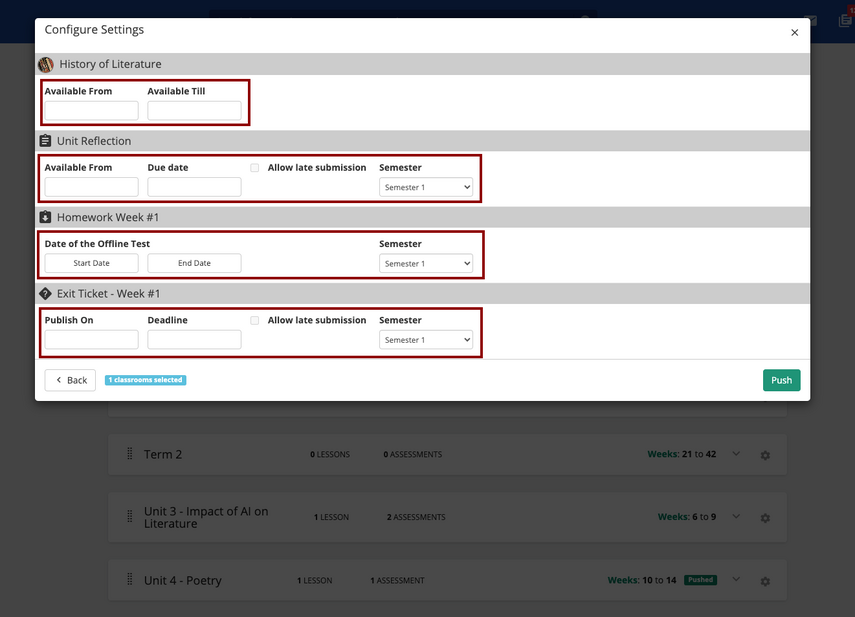Expand the Term 2 chevron
This screenshot has width=855, height=617.
pos(737,454)
